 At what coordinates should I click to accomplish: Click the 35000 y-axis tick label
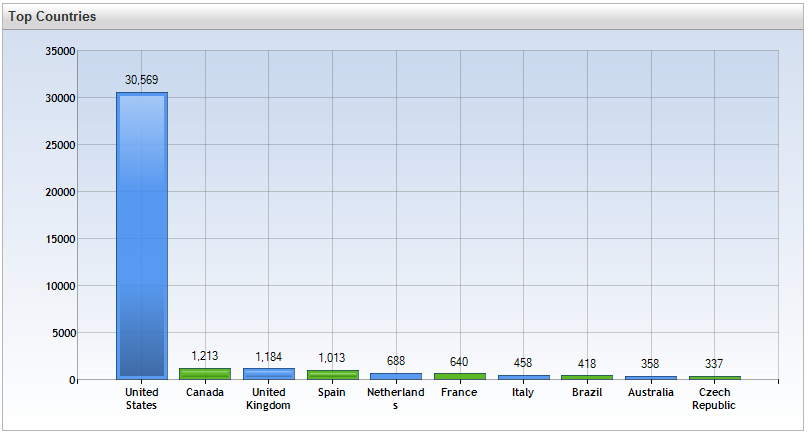tap(60, 51)
